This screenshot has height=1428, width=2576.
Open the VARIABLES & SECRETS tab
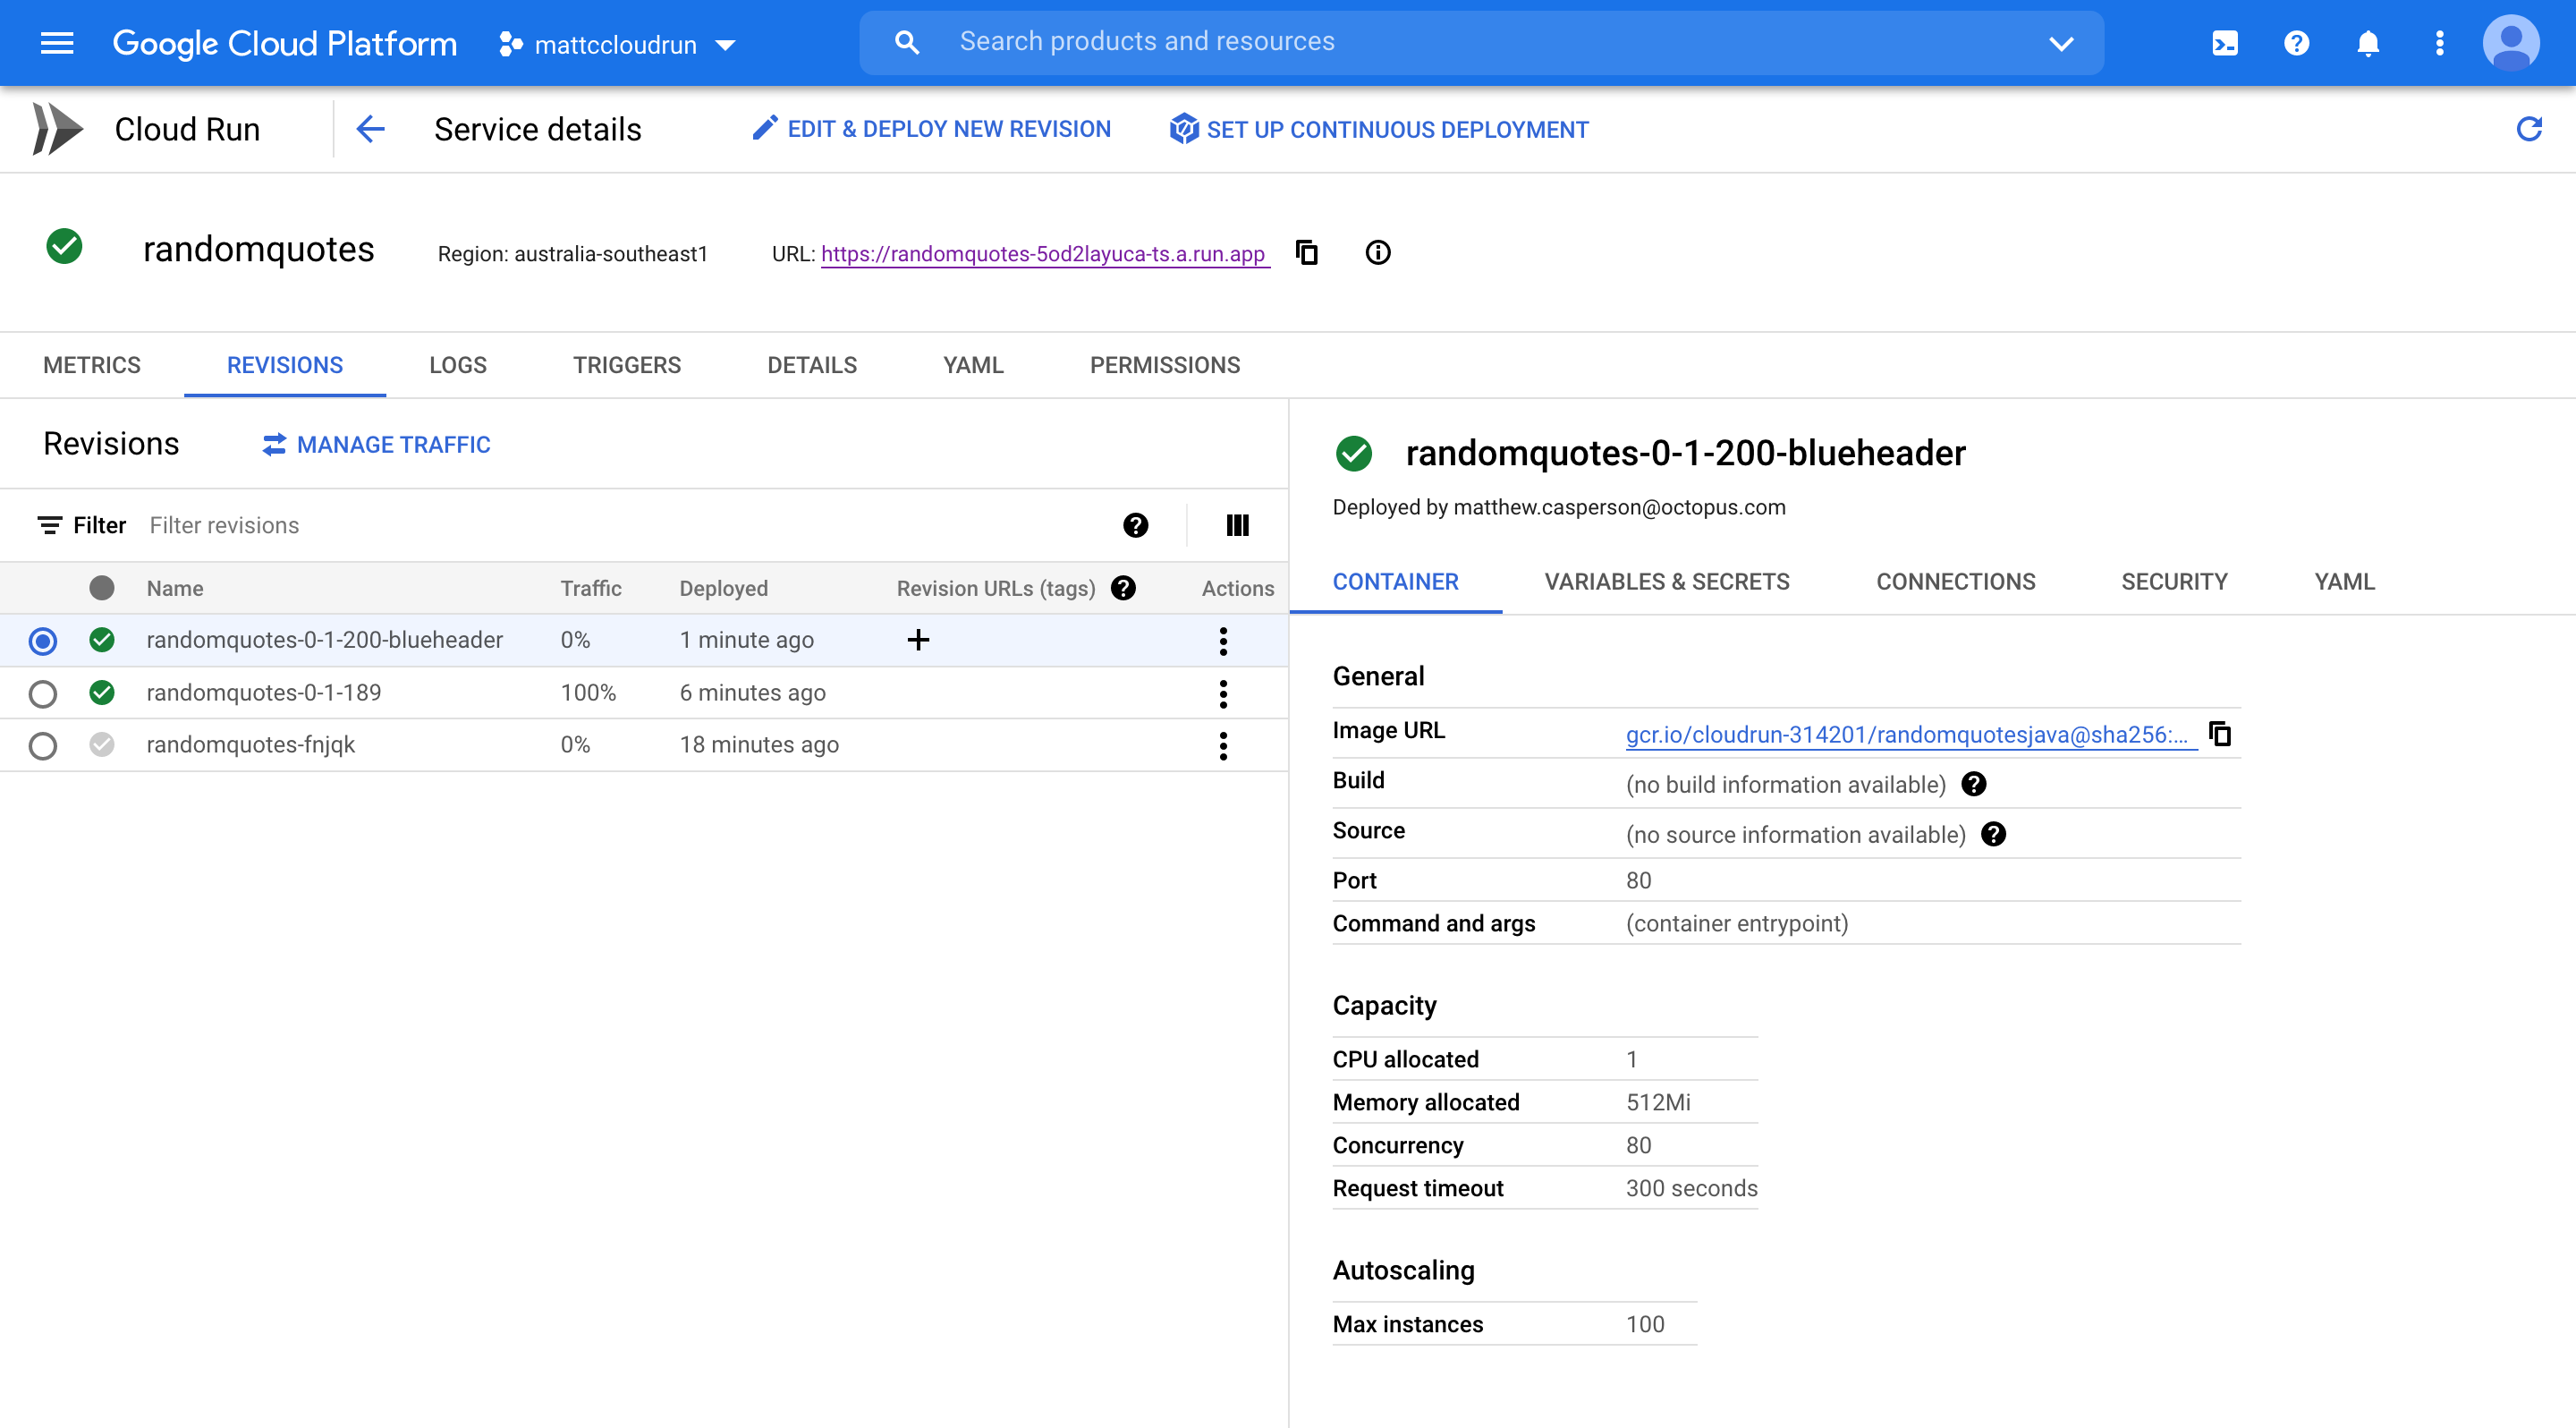[x=1666, y=582]
